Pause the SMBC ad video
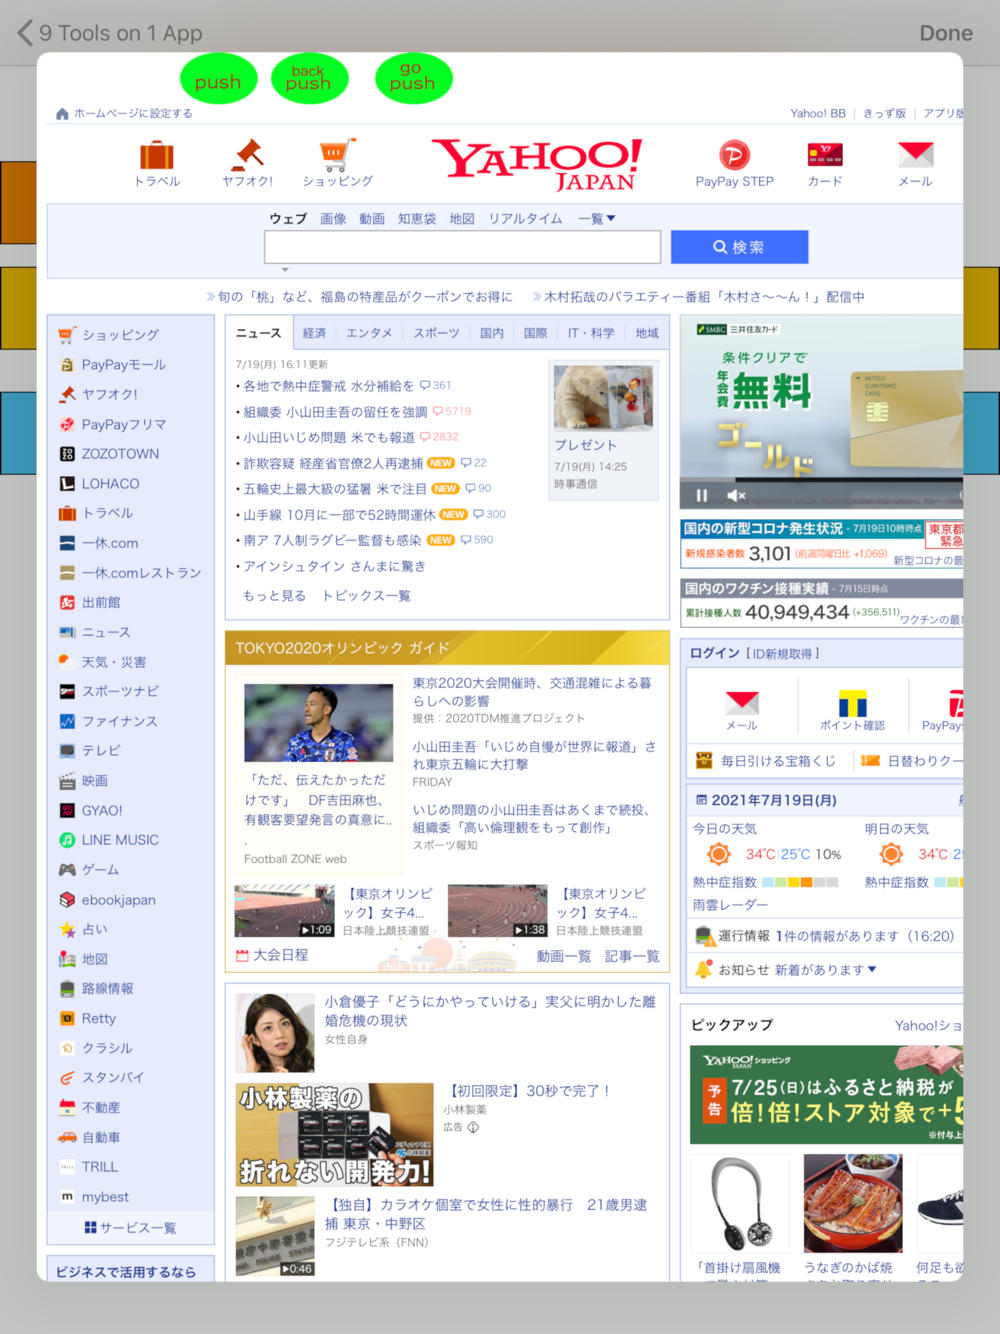The height and width of the screenshot is (1334, 1000). (702, 495)
